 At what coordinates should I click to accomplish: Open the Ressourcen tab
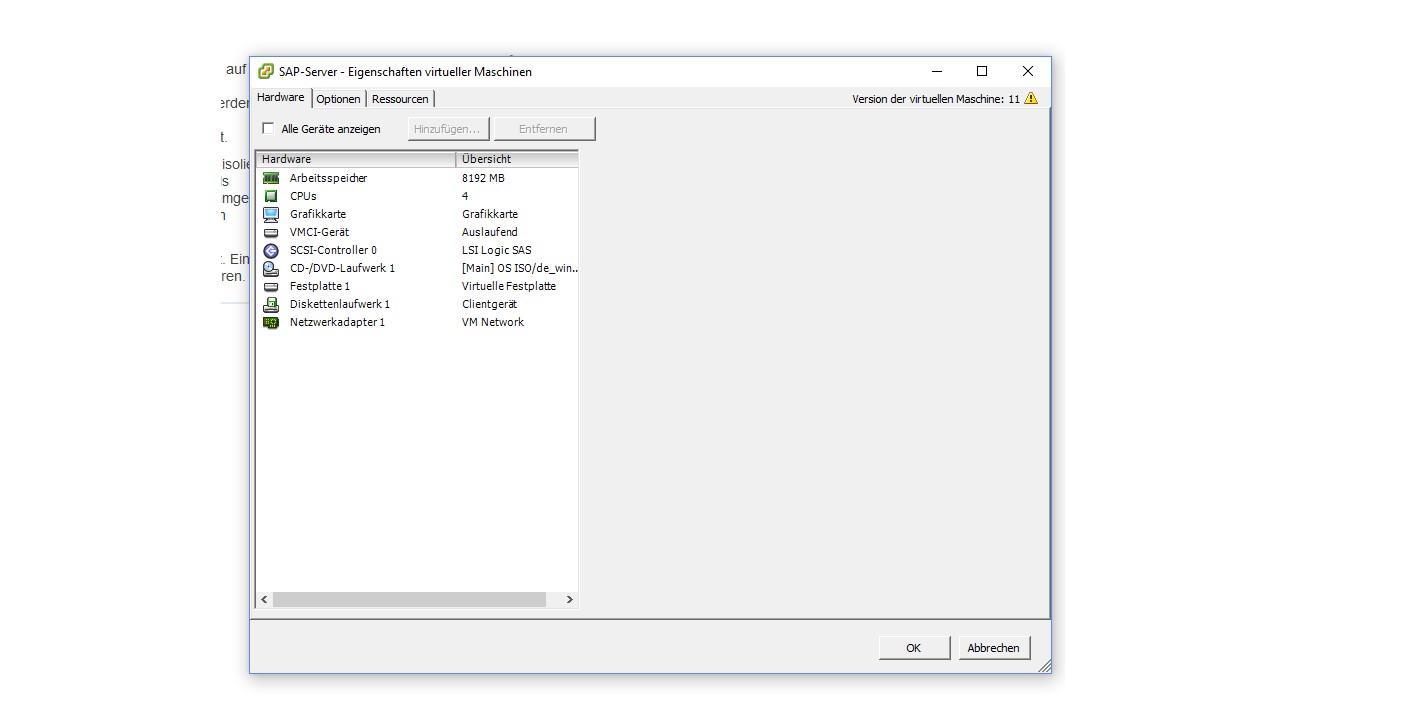point(400,99)
